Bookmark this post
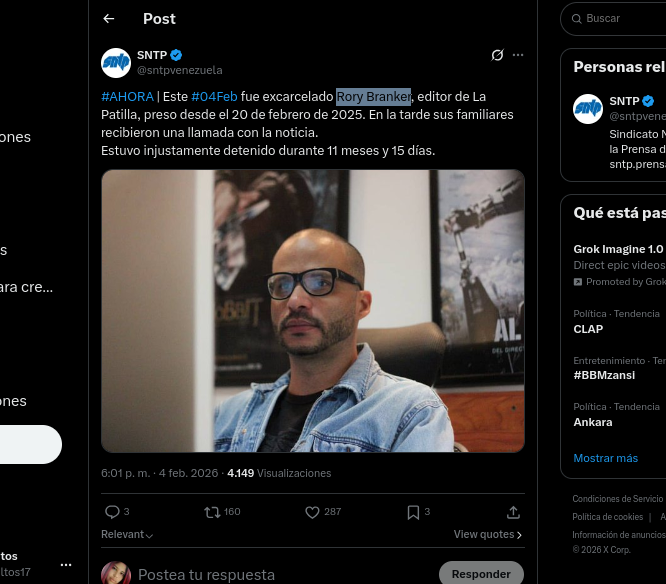The image size is (666, 584). (413, 512)
